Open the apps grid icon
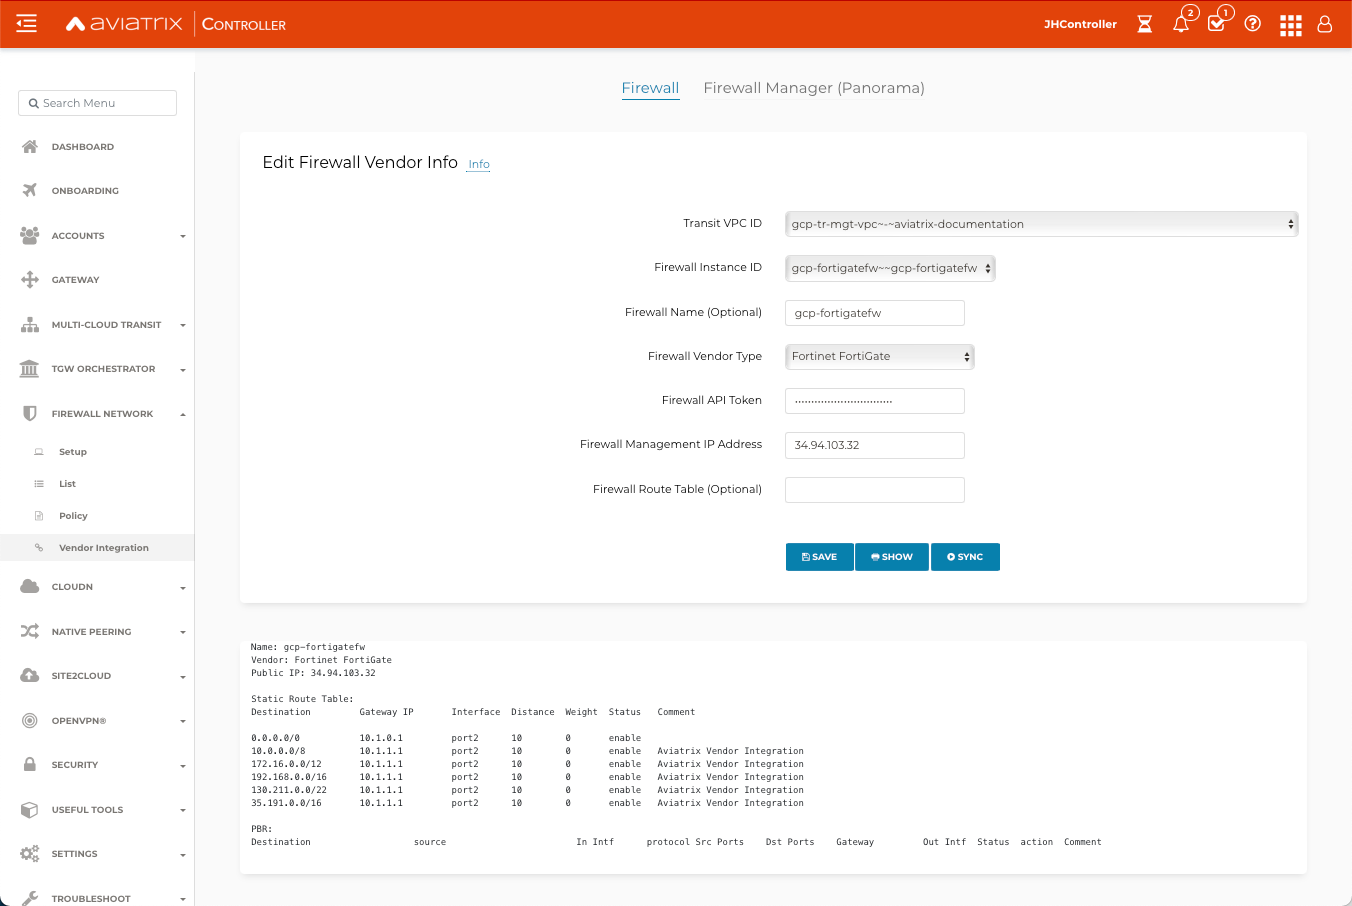The width and height of the screenshot is (1352, 906). (x=1291, y=25)
